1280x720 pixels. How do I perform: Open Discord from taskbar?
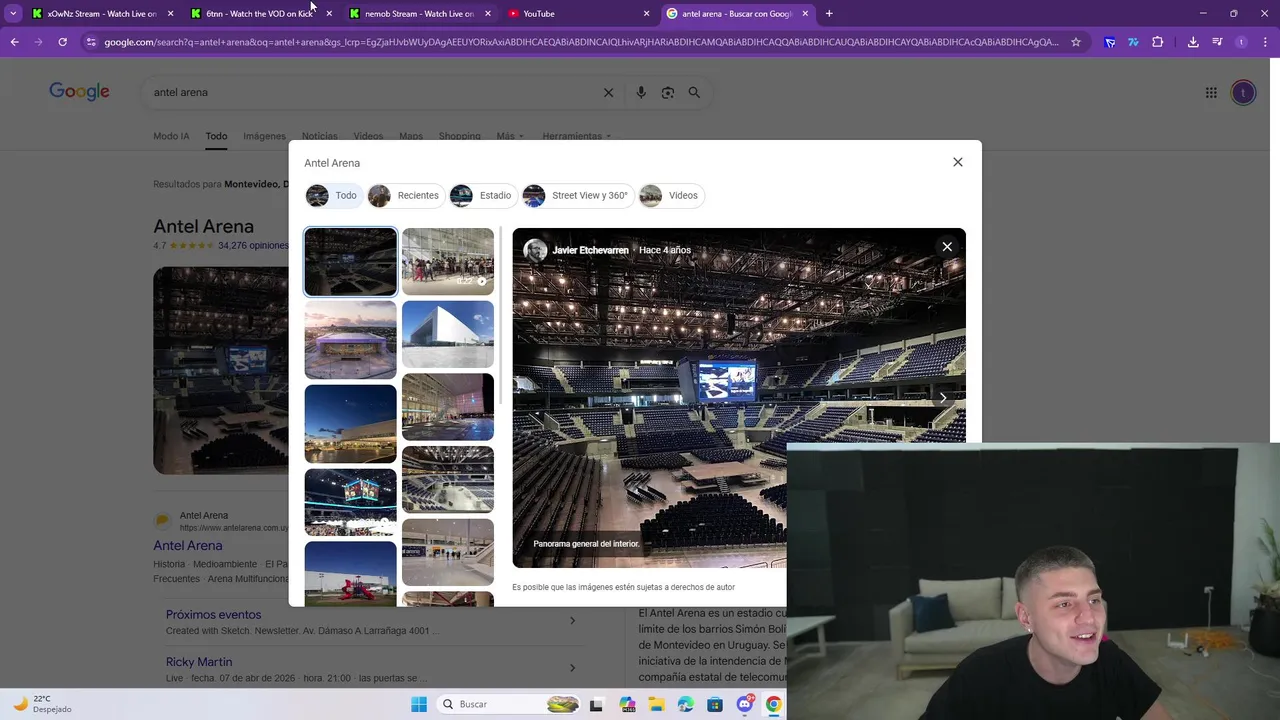[x=744, y=704]
